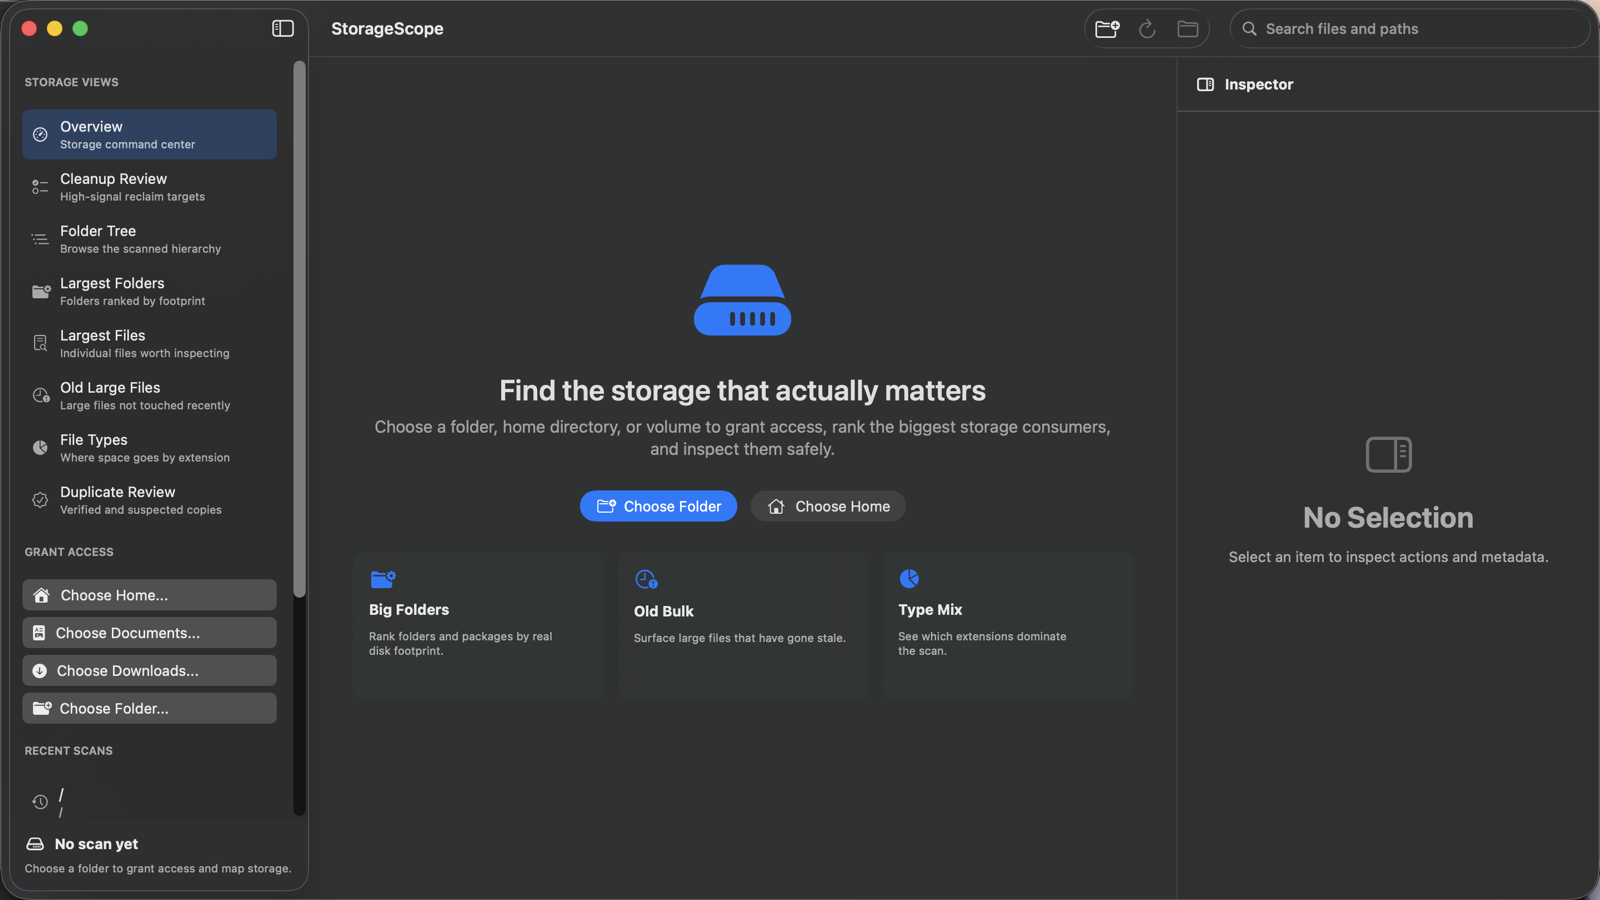This screenshot has height=900, width=1600.
Task: Click the Big Folders card icon
Action: coord(383,579)
